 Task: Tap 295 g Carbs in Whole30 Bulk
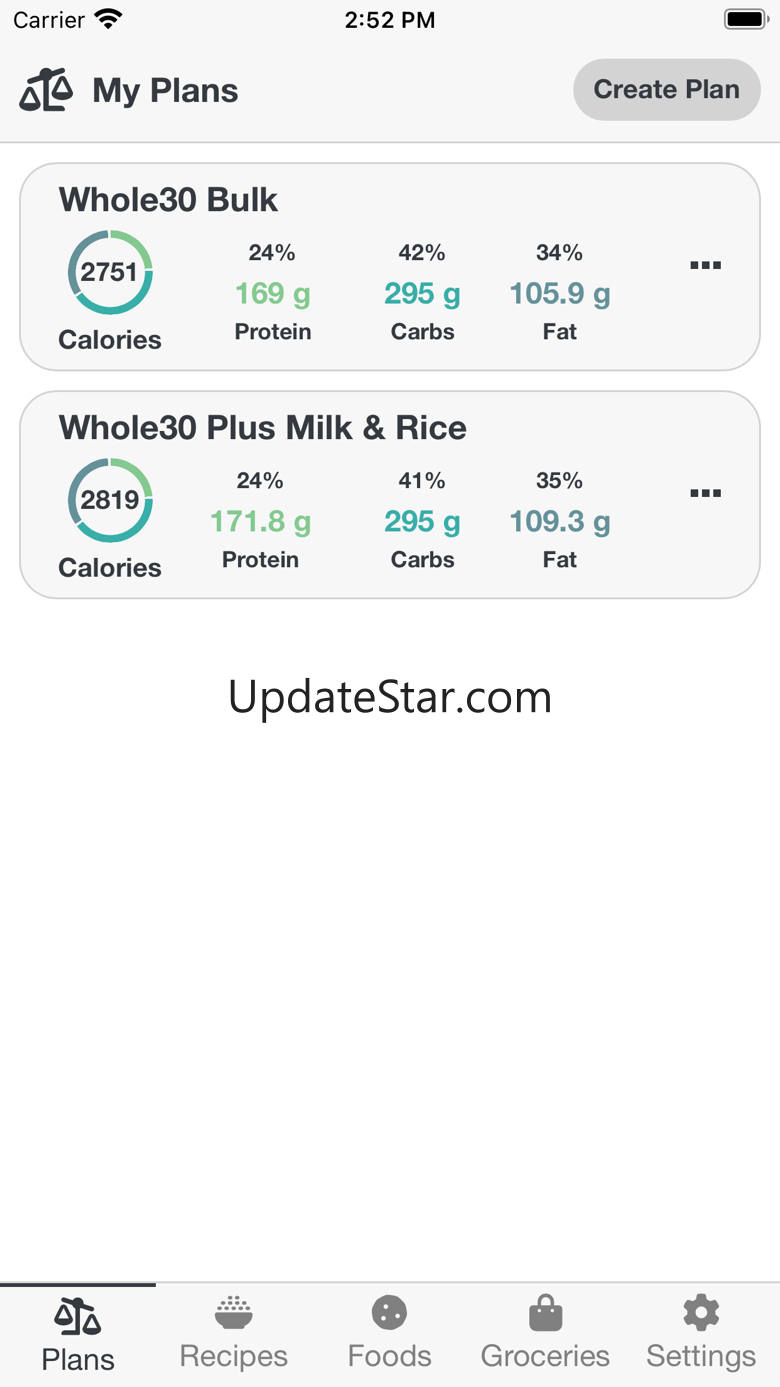coord(422,293)
